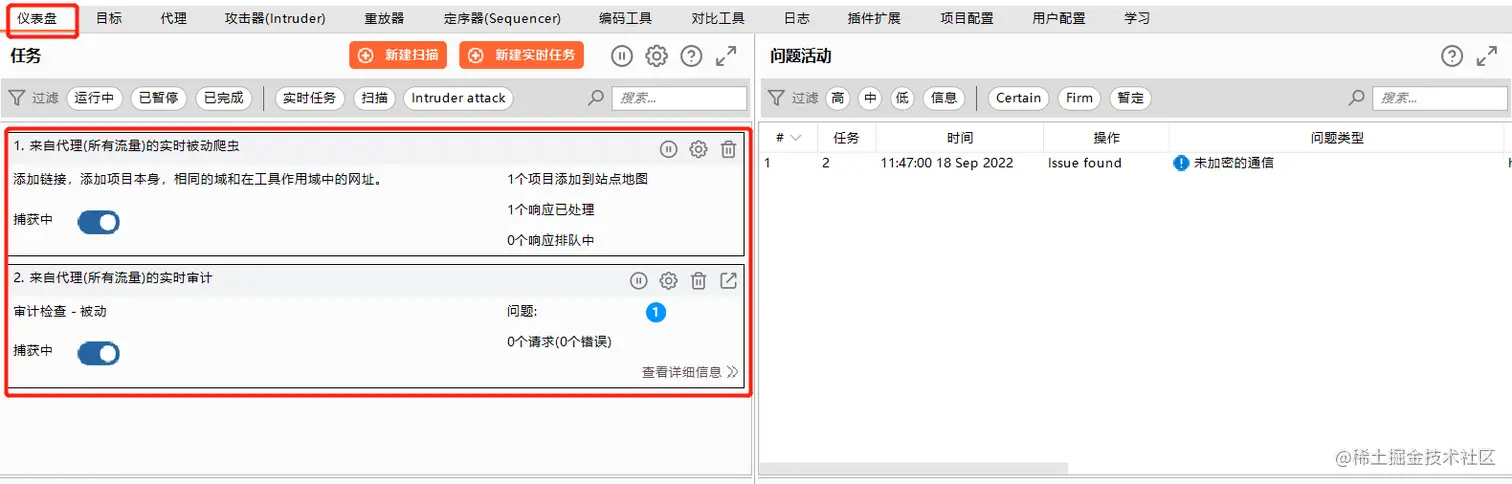The height and width of the screenshot is (484, 1512).
Task: Toggle 捕获中 switch for task 1 被动爬虫
Action: click(x=98, y=222)
